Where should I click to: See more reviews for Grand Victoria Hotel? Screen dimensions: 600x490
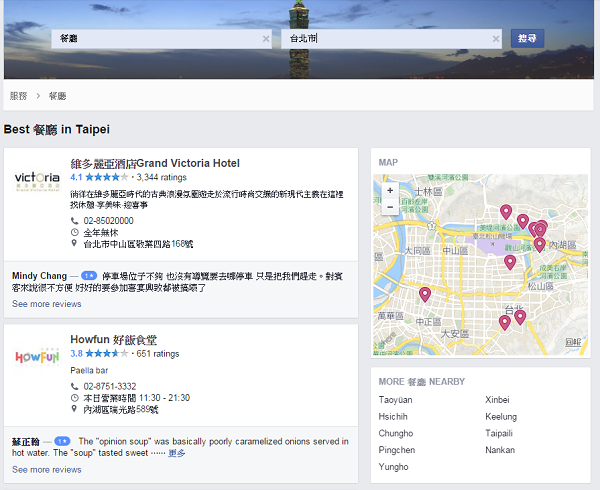click(47, 304)
